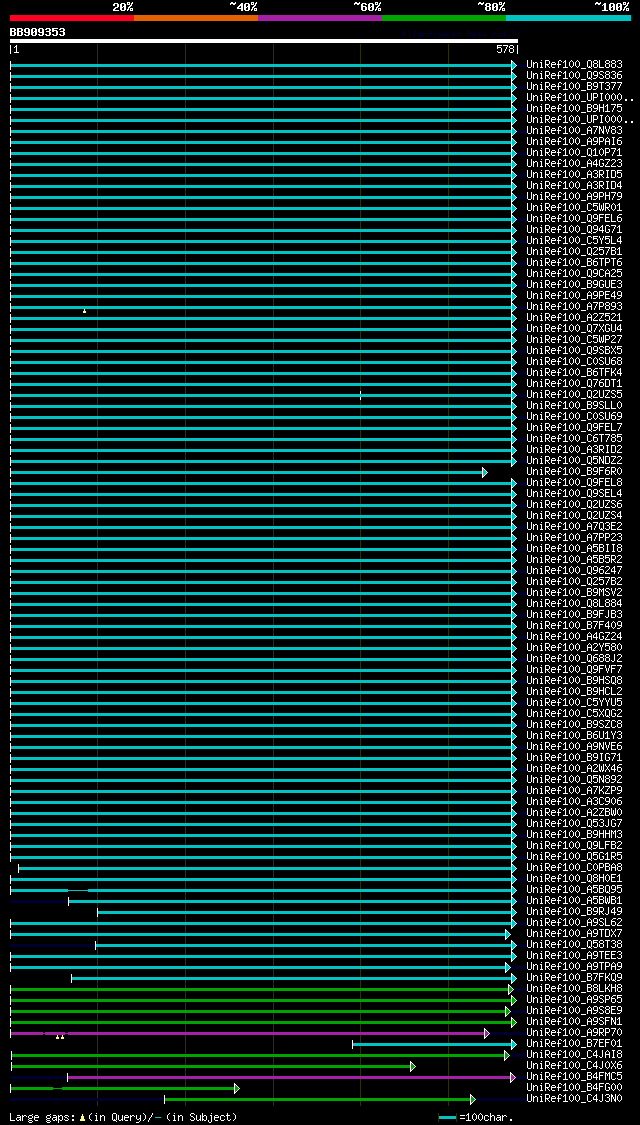Click the cyan alignment bar for B9RJ49
Image resolution: width=640 pixels, height=1125 pixels.
coord(306,912)
